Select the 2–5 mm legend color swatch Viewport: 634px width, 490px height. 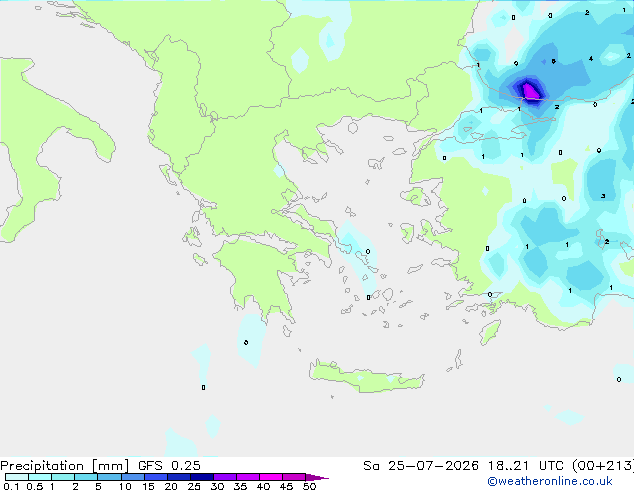86,477
